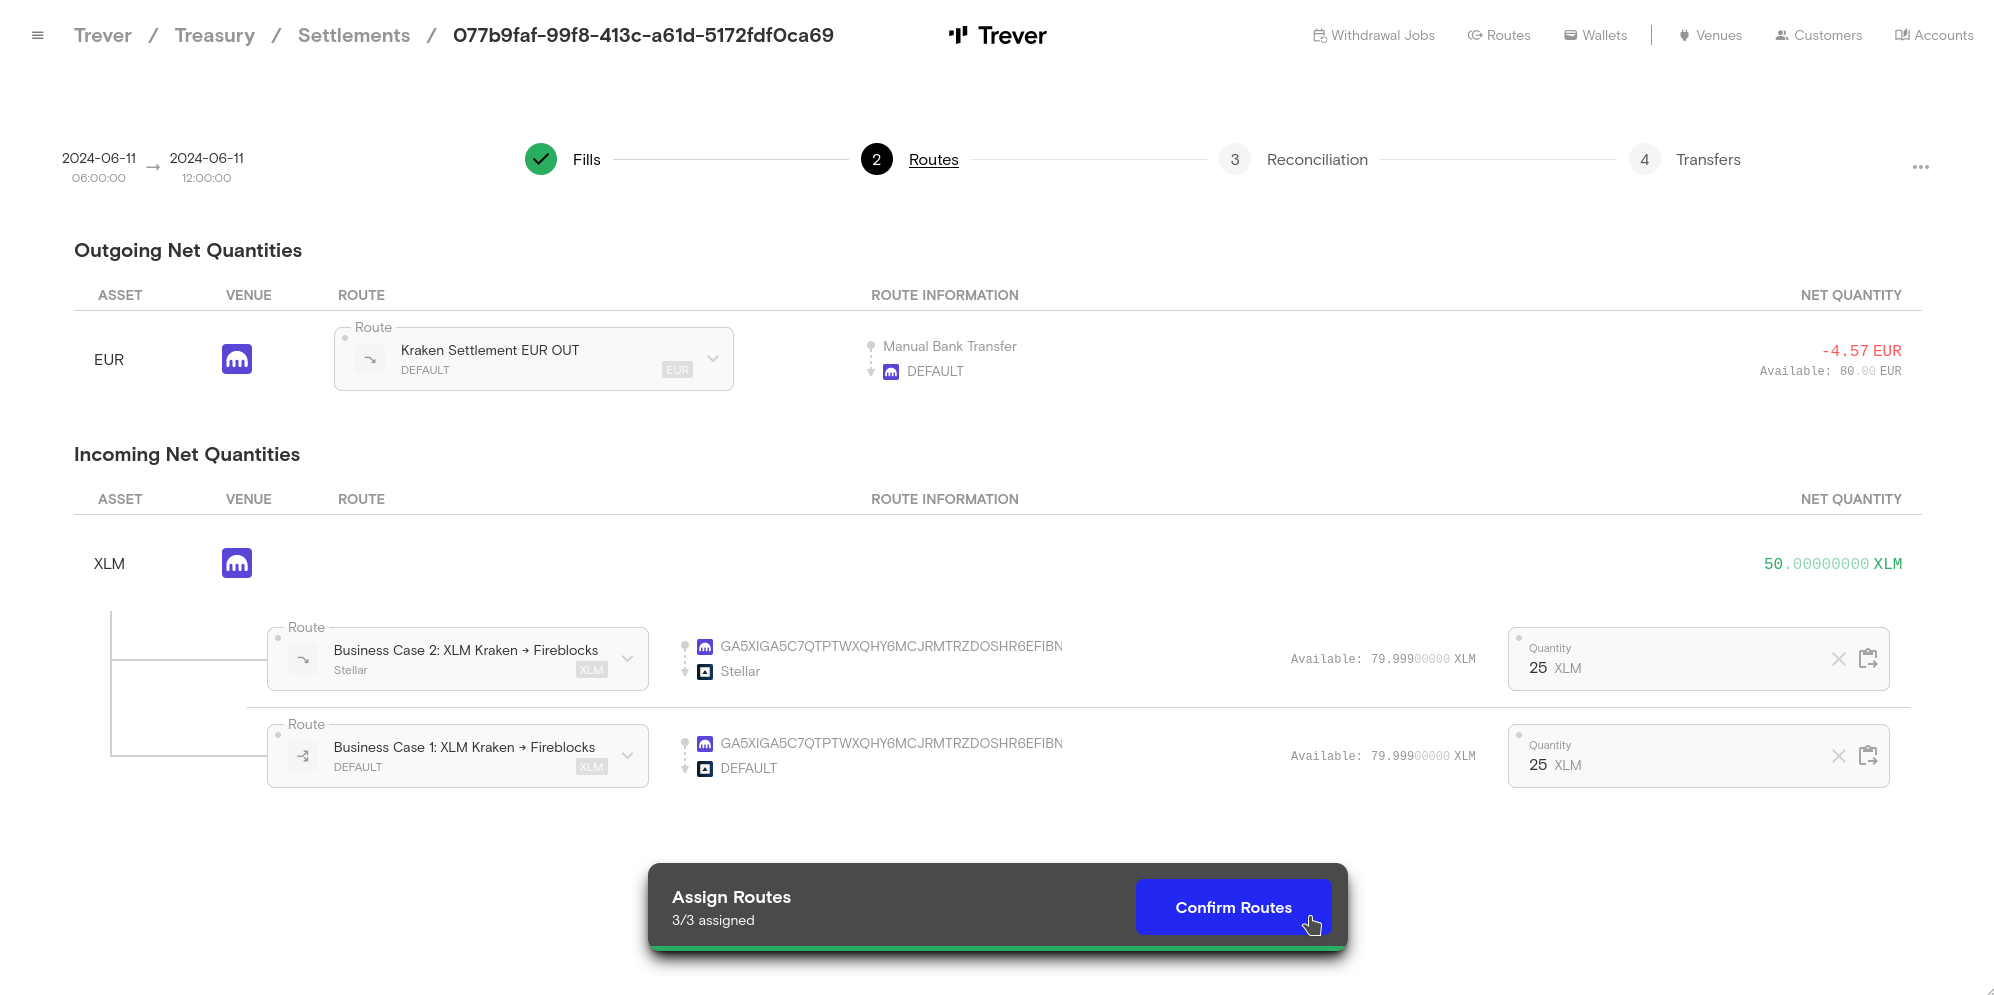Click the Kraken venue icon in EUR row
1994x995 pixels.
point(237,359)
